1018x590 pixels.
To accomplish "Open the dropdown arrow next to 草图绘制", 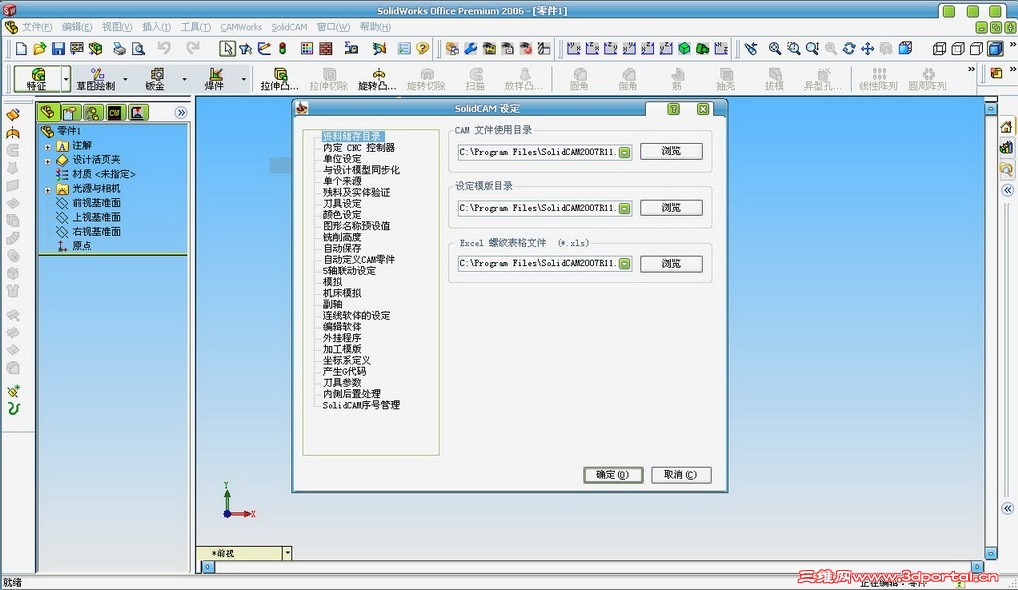I will point(125,79).
